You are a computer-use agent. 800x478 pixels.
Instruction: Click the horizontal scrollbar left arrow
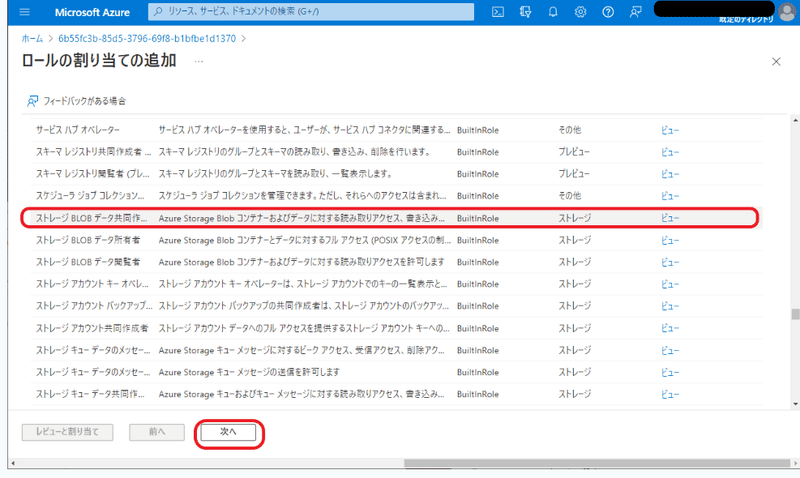13,463
